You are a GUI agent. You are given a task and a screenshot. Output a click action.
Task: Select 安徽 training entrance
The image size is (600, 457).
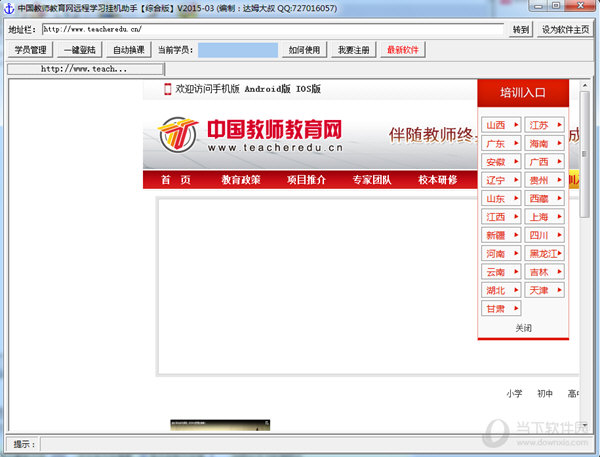pos(501,162)
